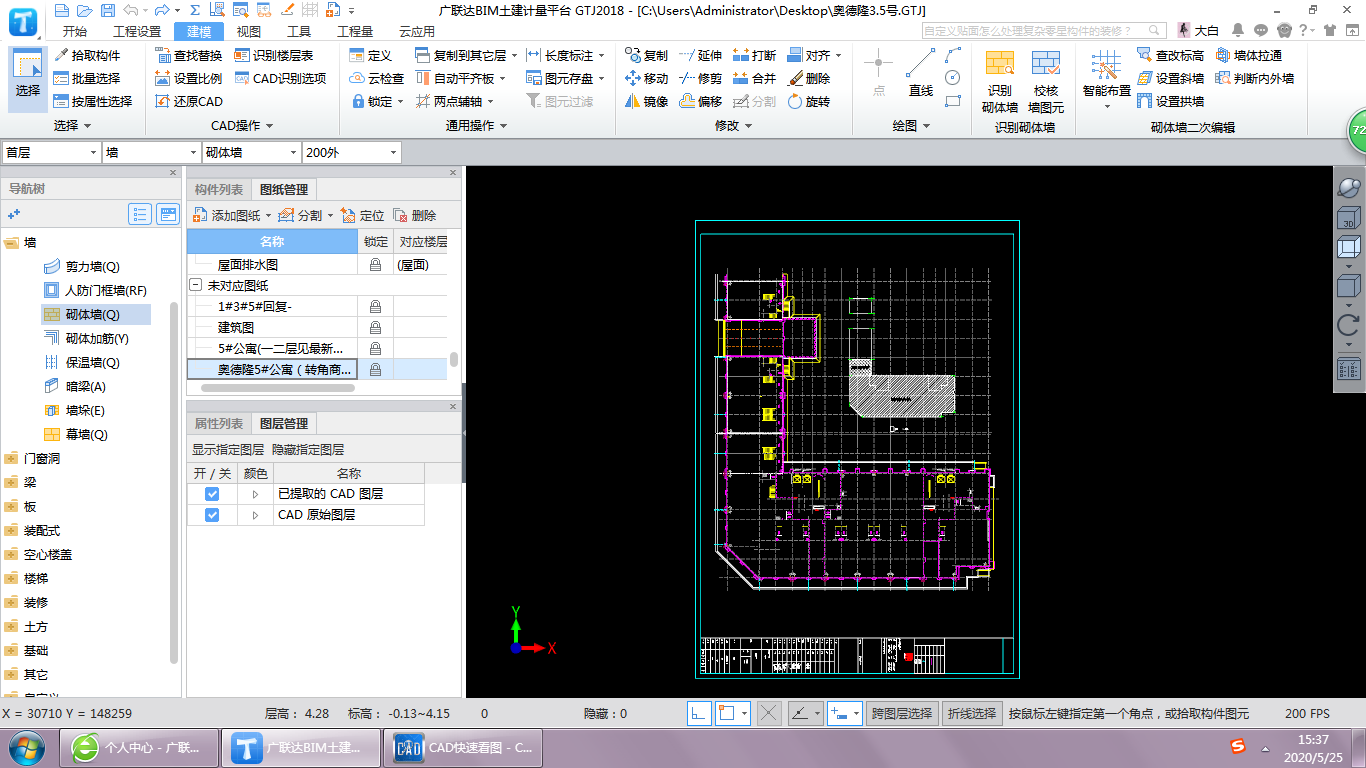The width and height of the screenshot is (1366, 768).
Task: Click 识别砌体墙 recognize masonry wall
Action: coord(1000,82)
